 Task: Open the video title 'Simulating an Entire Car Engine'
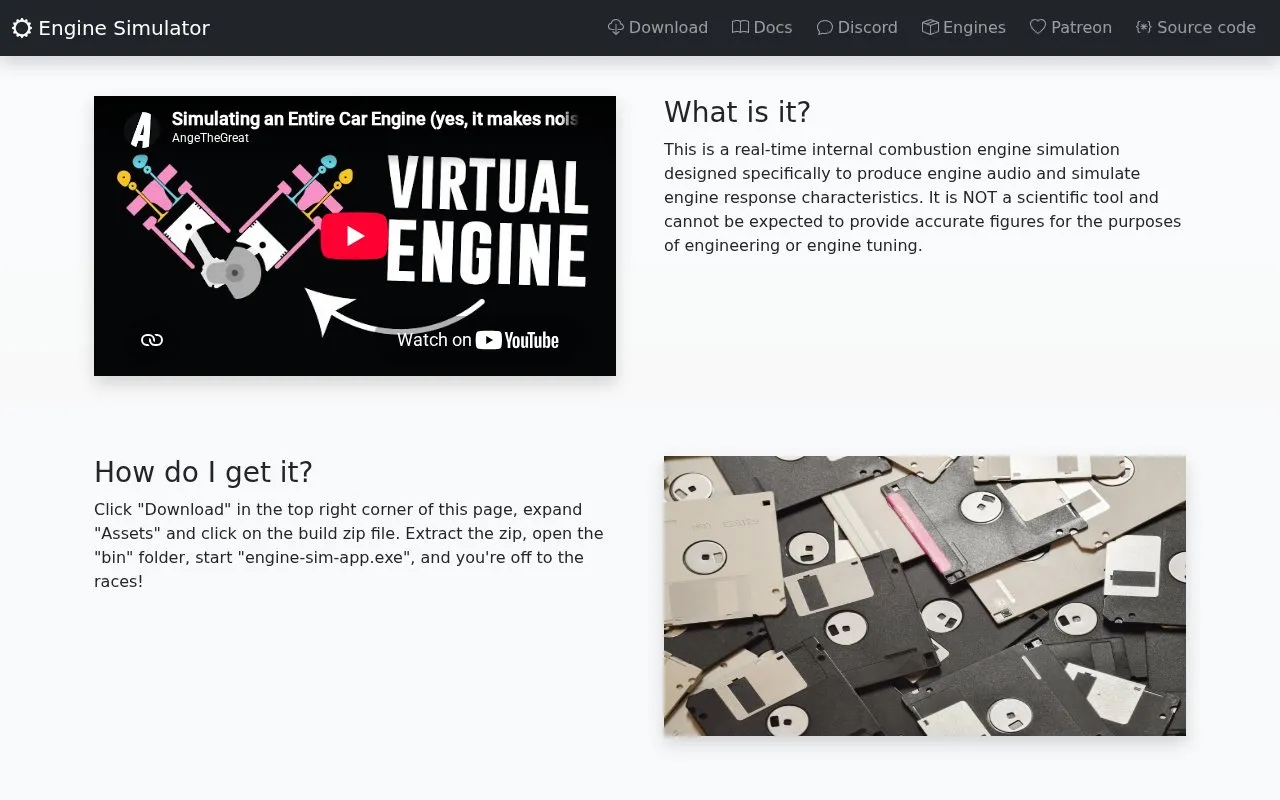coord(375,119)
